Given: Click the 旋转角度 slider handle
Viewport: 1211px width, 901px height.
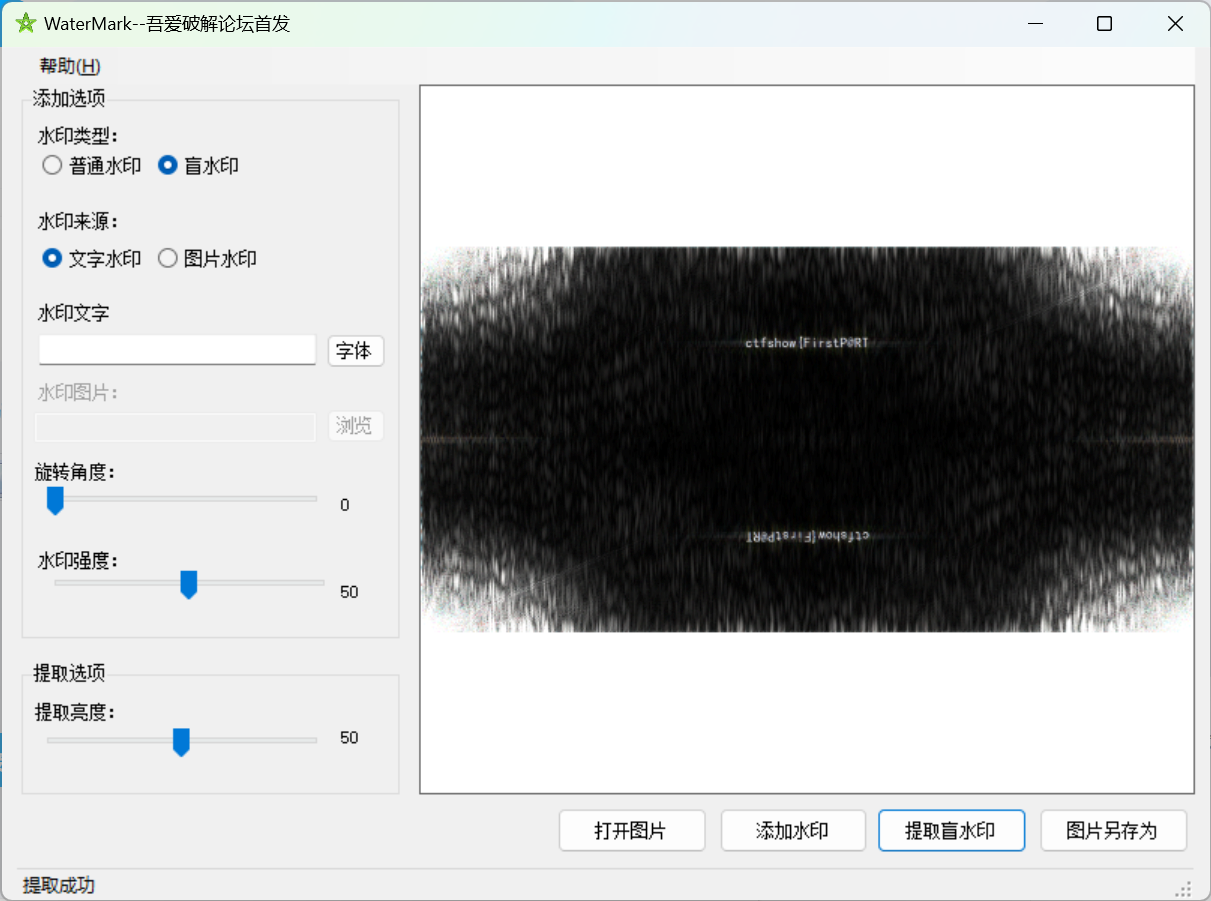Looking at the screenshot, I should click(56, 500).
